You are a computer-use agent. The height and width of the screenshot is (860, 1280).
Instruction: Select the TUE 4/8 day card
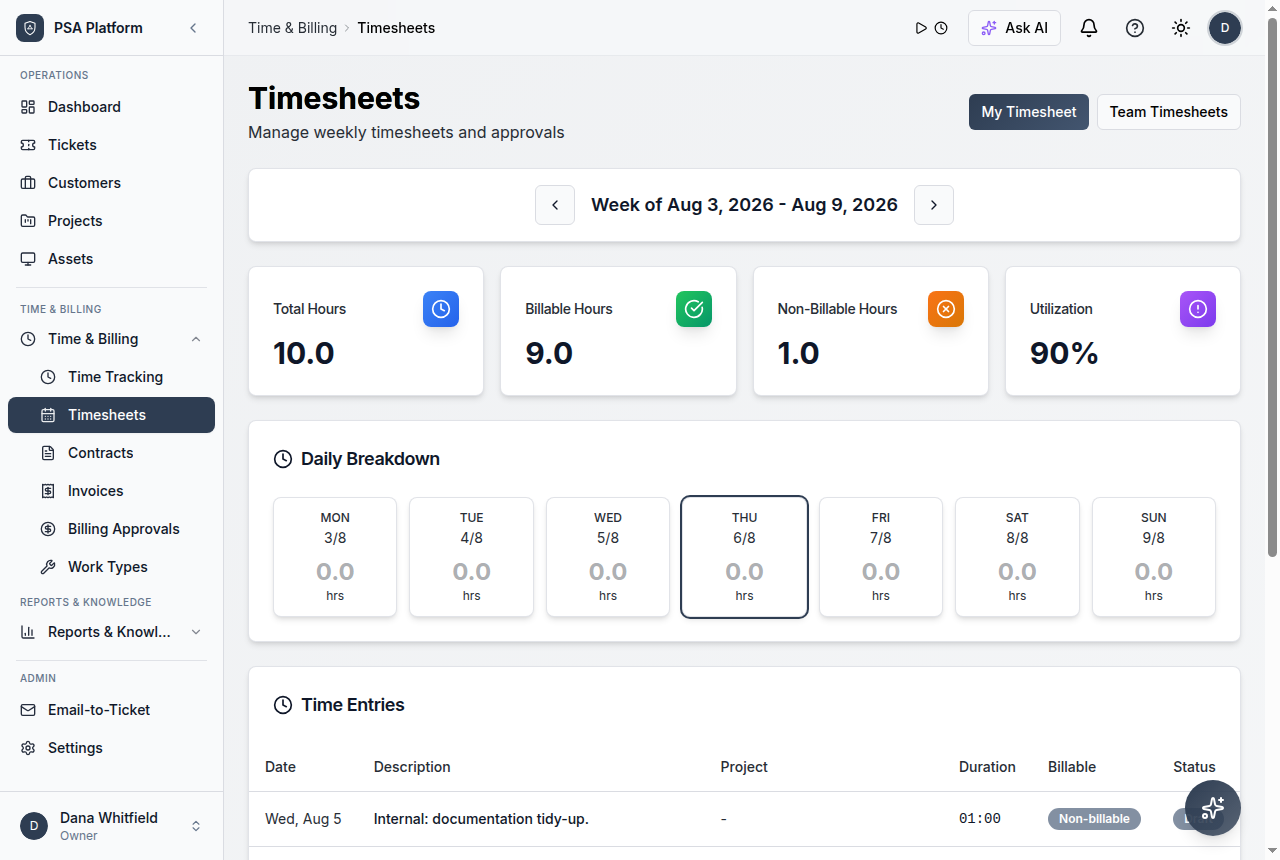472,557
